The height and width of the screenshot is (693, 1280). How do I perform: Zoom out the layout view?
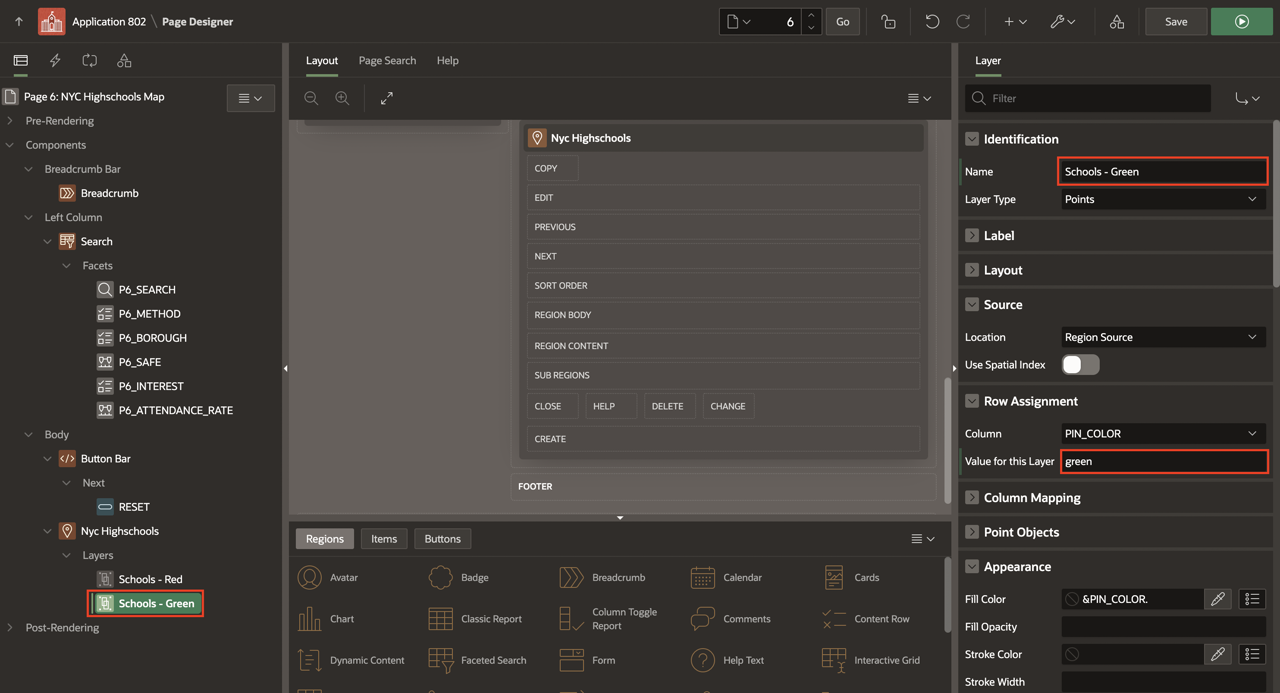[x=311, y=98]
